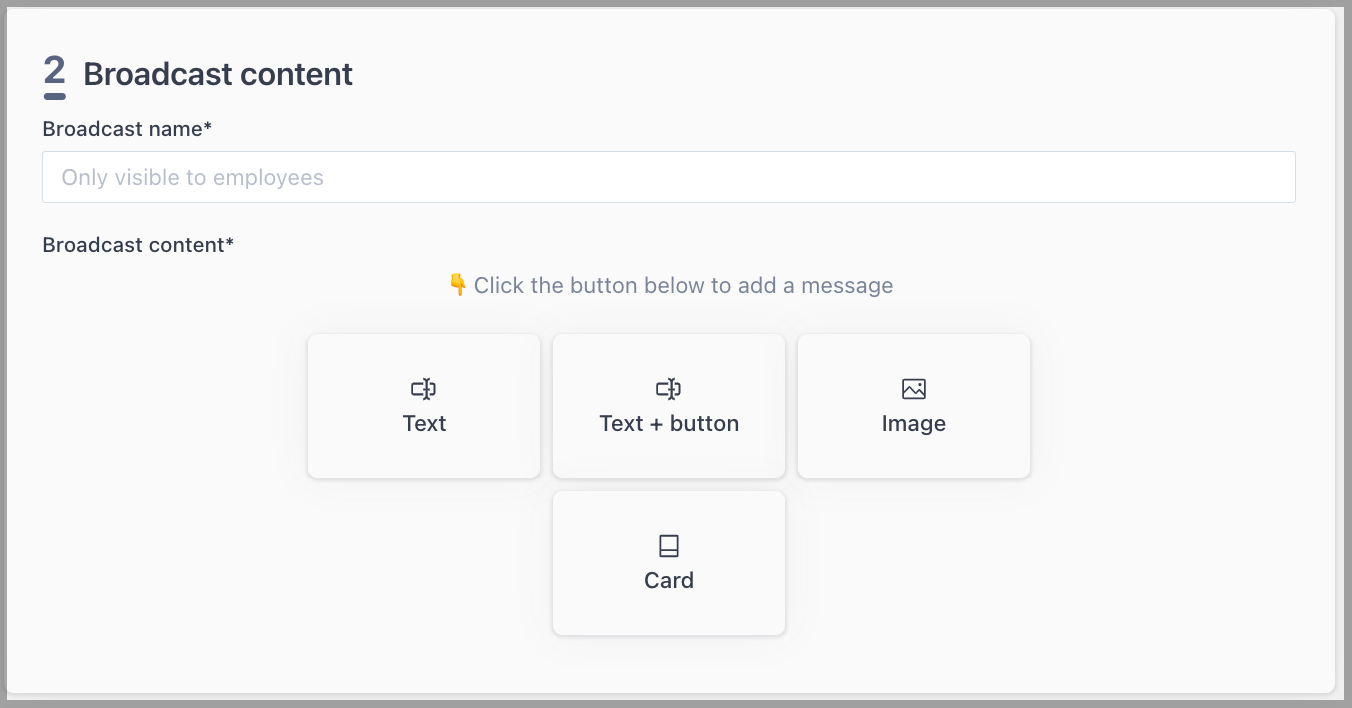
Task: Click the icon above Text + button label
Action: tap(669, 389)
